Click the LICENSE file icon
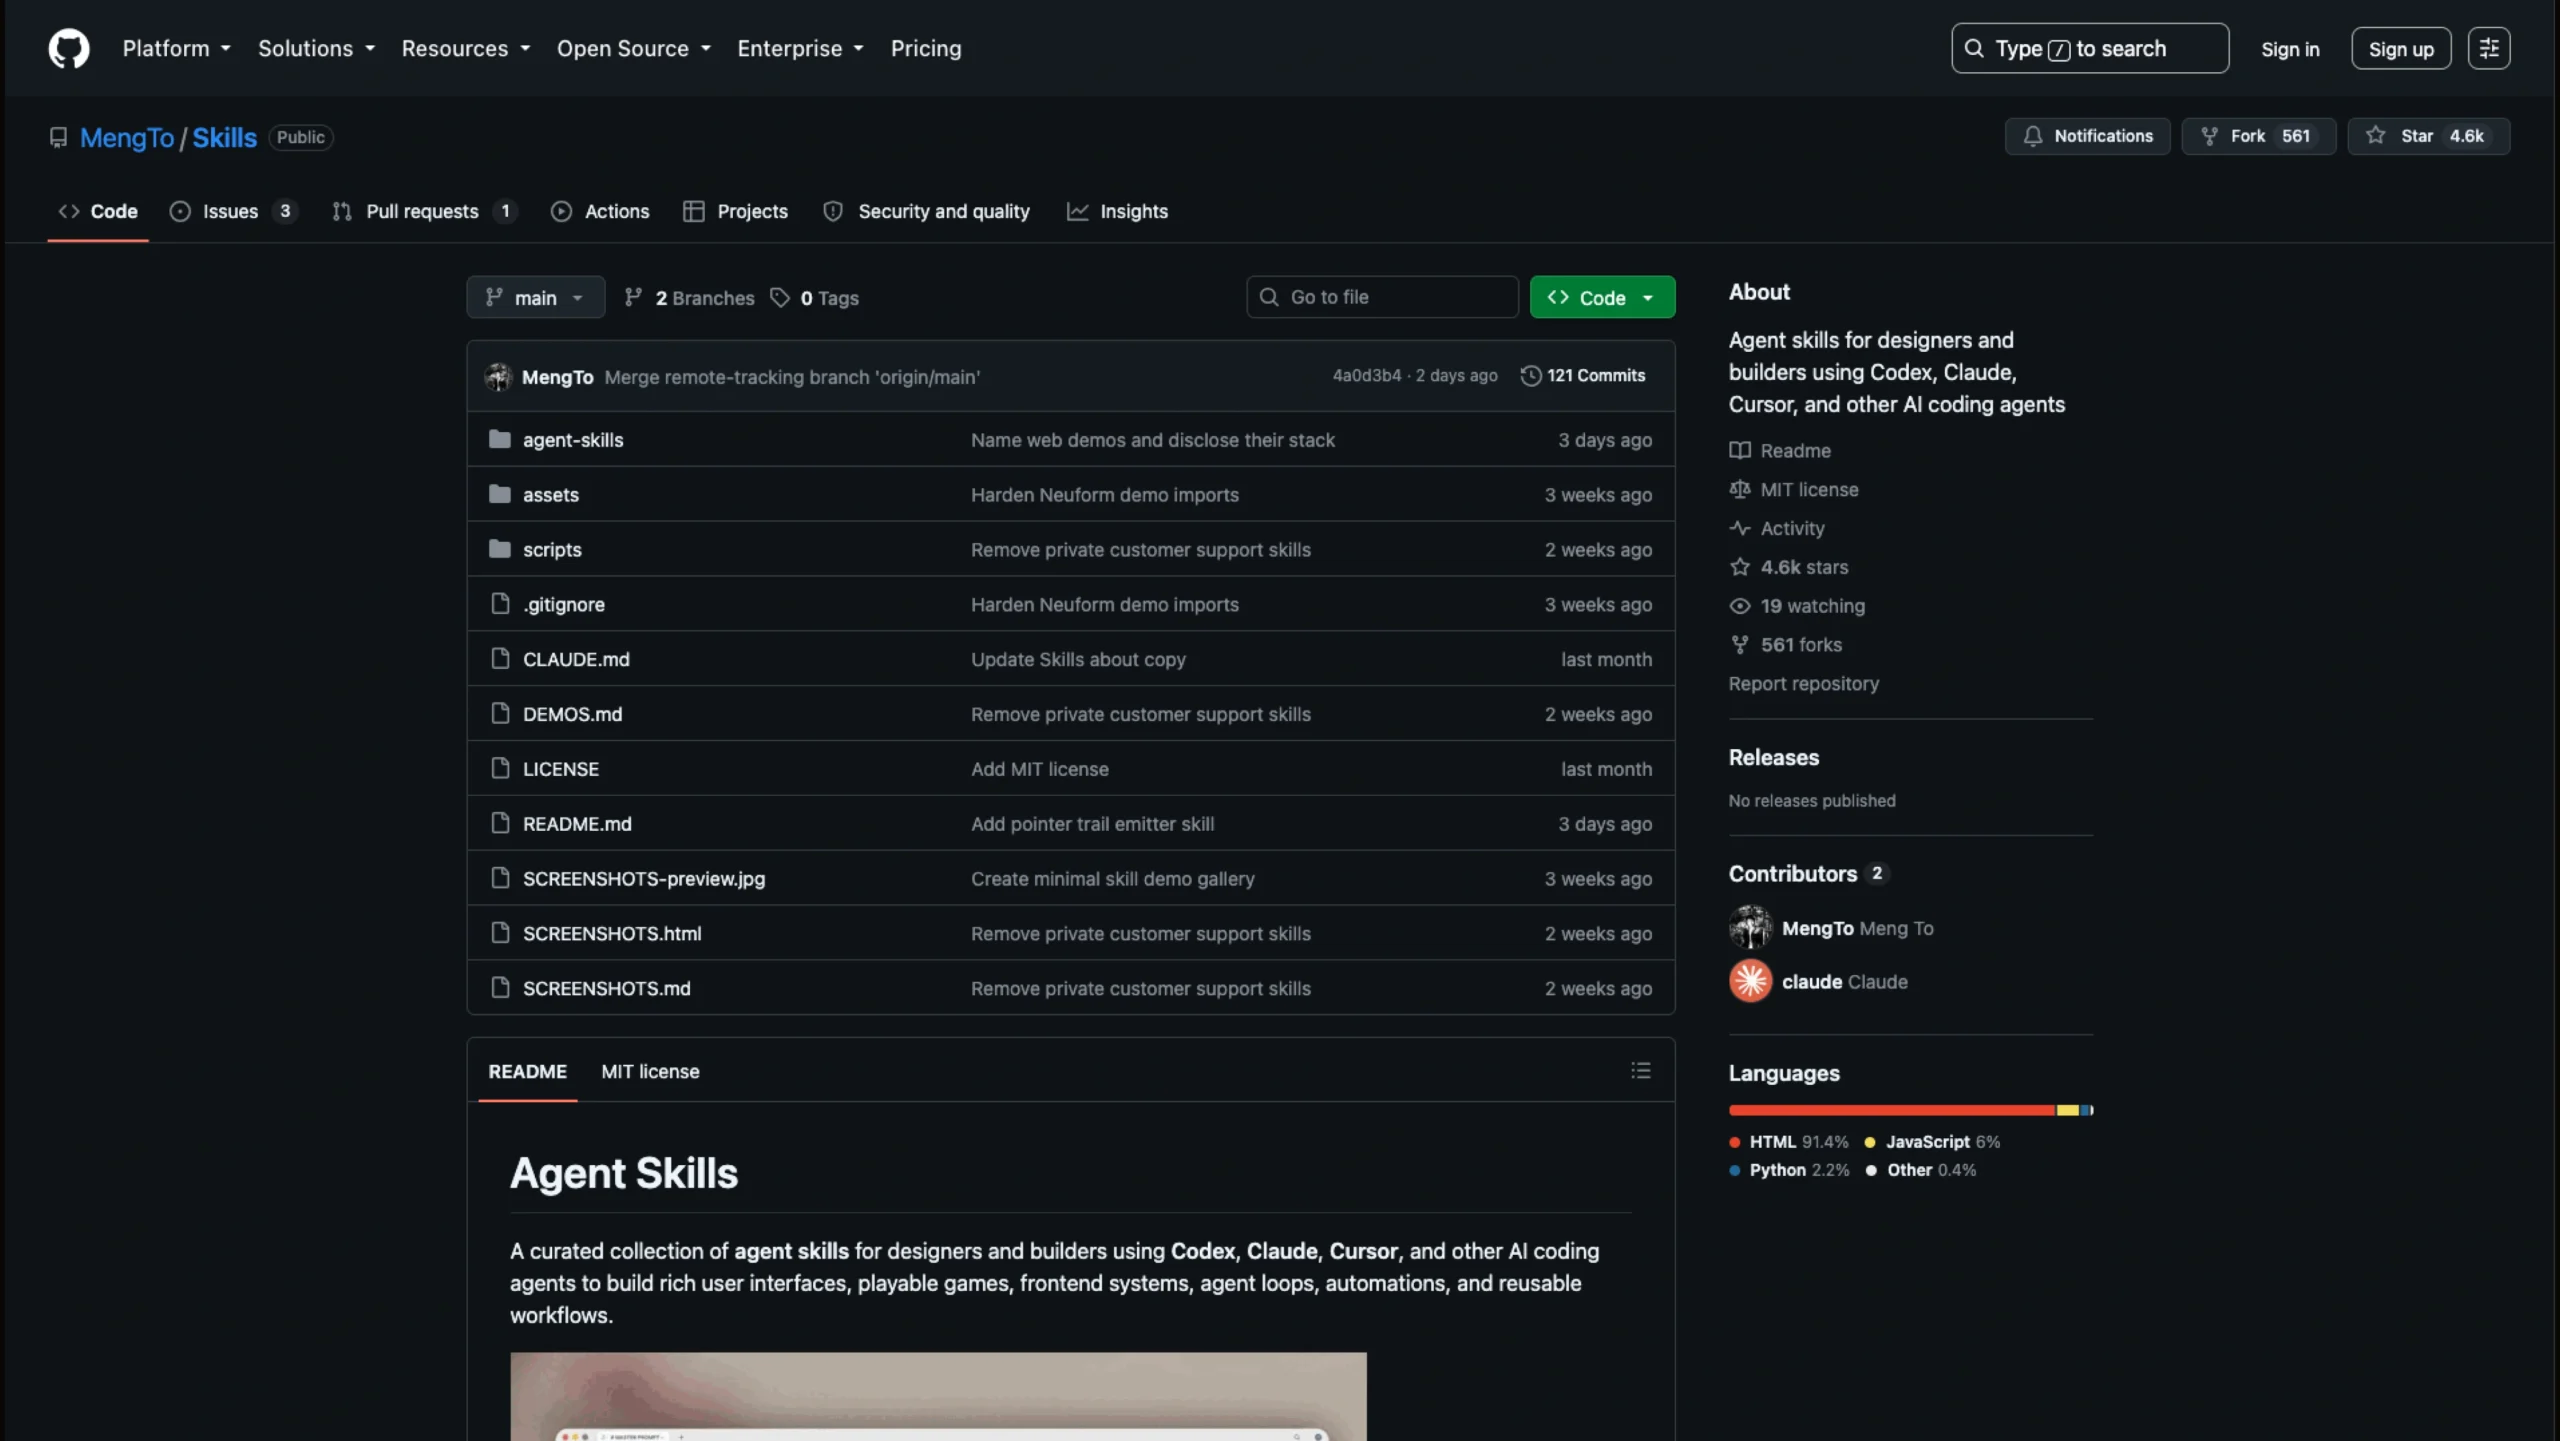2560x1441 pixels. coord(500,769)
